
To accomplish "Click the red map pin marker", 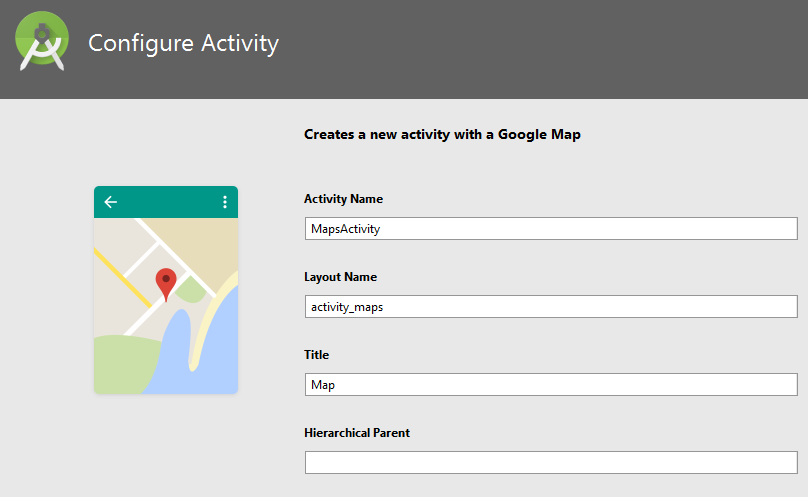I will coord(166,284).
